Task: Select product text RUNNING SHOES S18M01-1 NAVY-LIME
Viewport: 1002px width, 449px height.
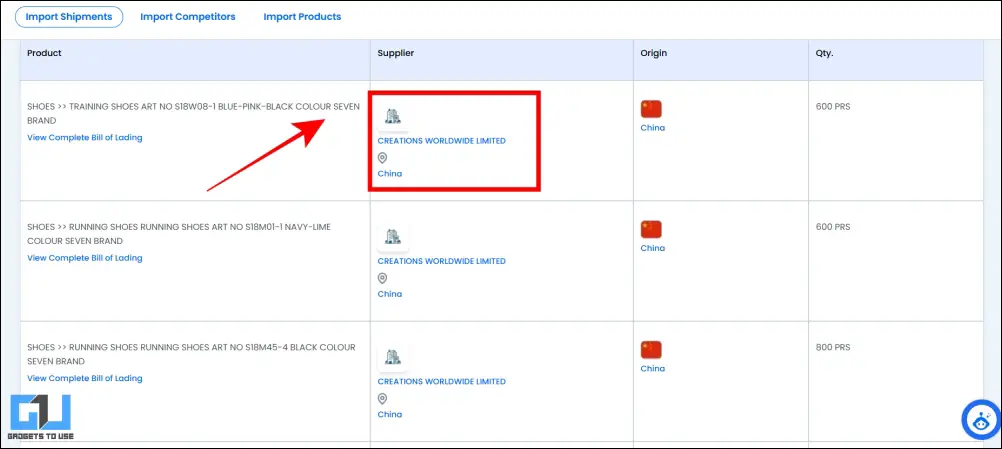Action: pos(179,234)
